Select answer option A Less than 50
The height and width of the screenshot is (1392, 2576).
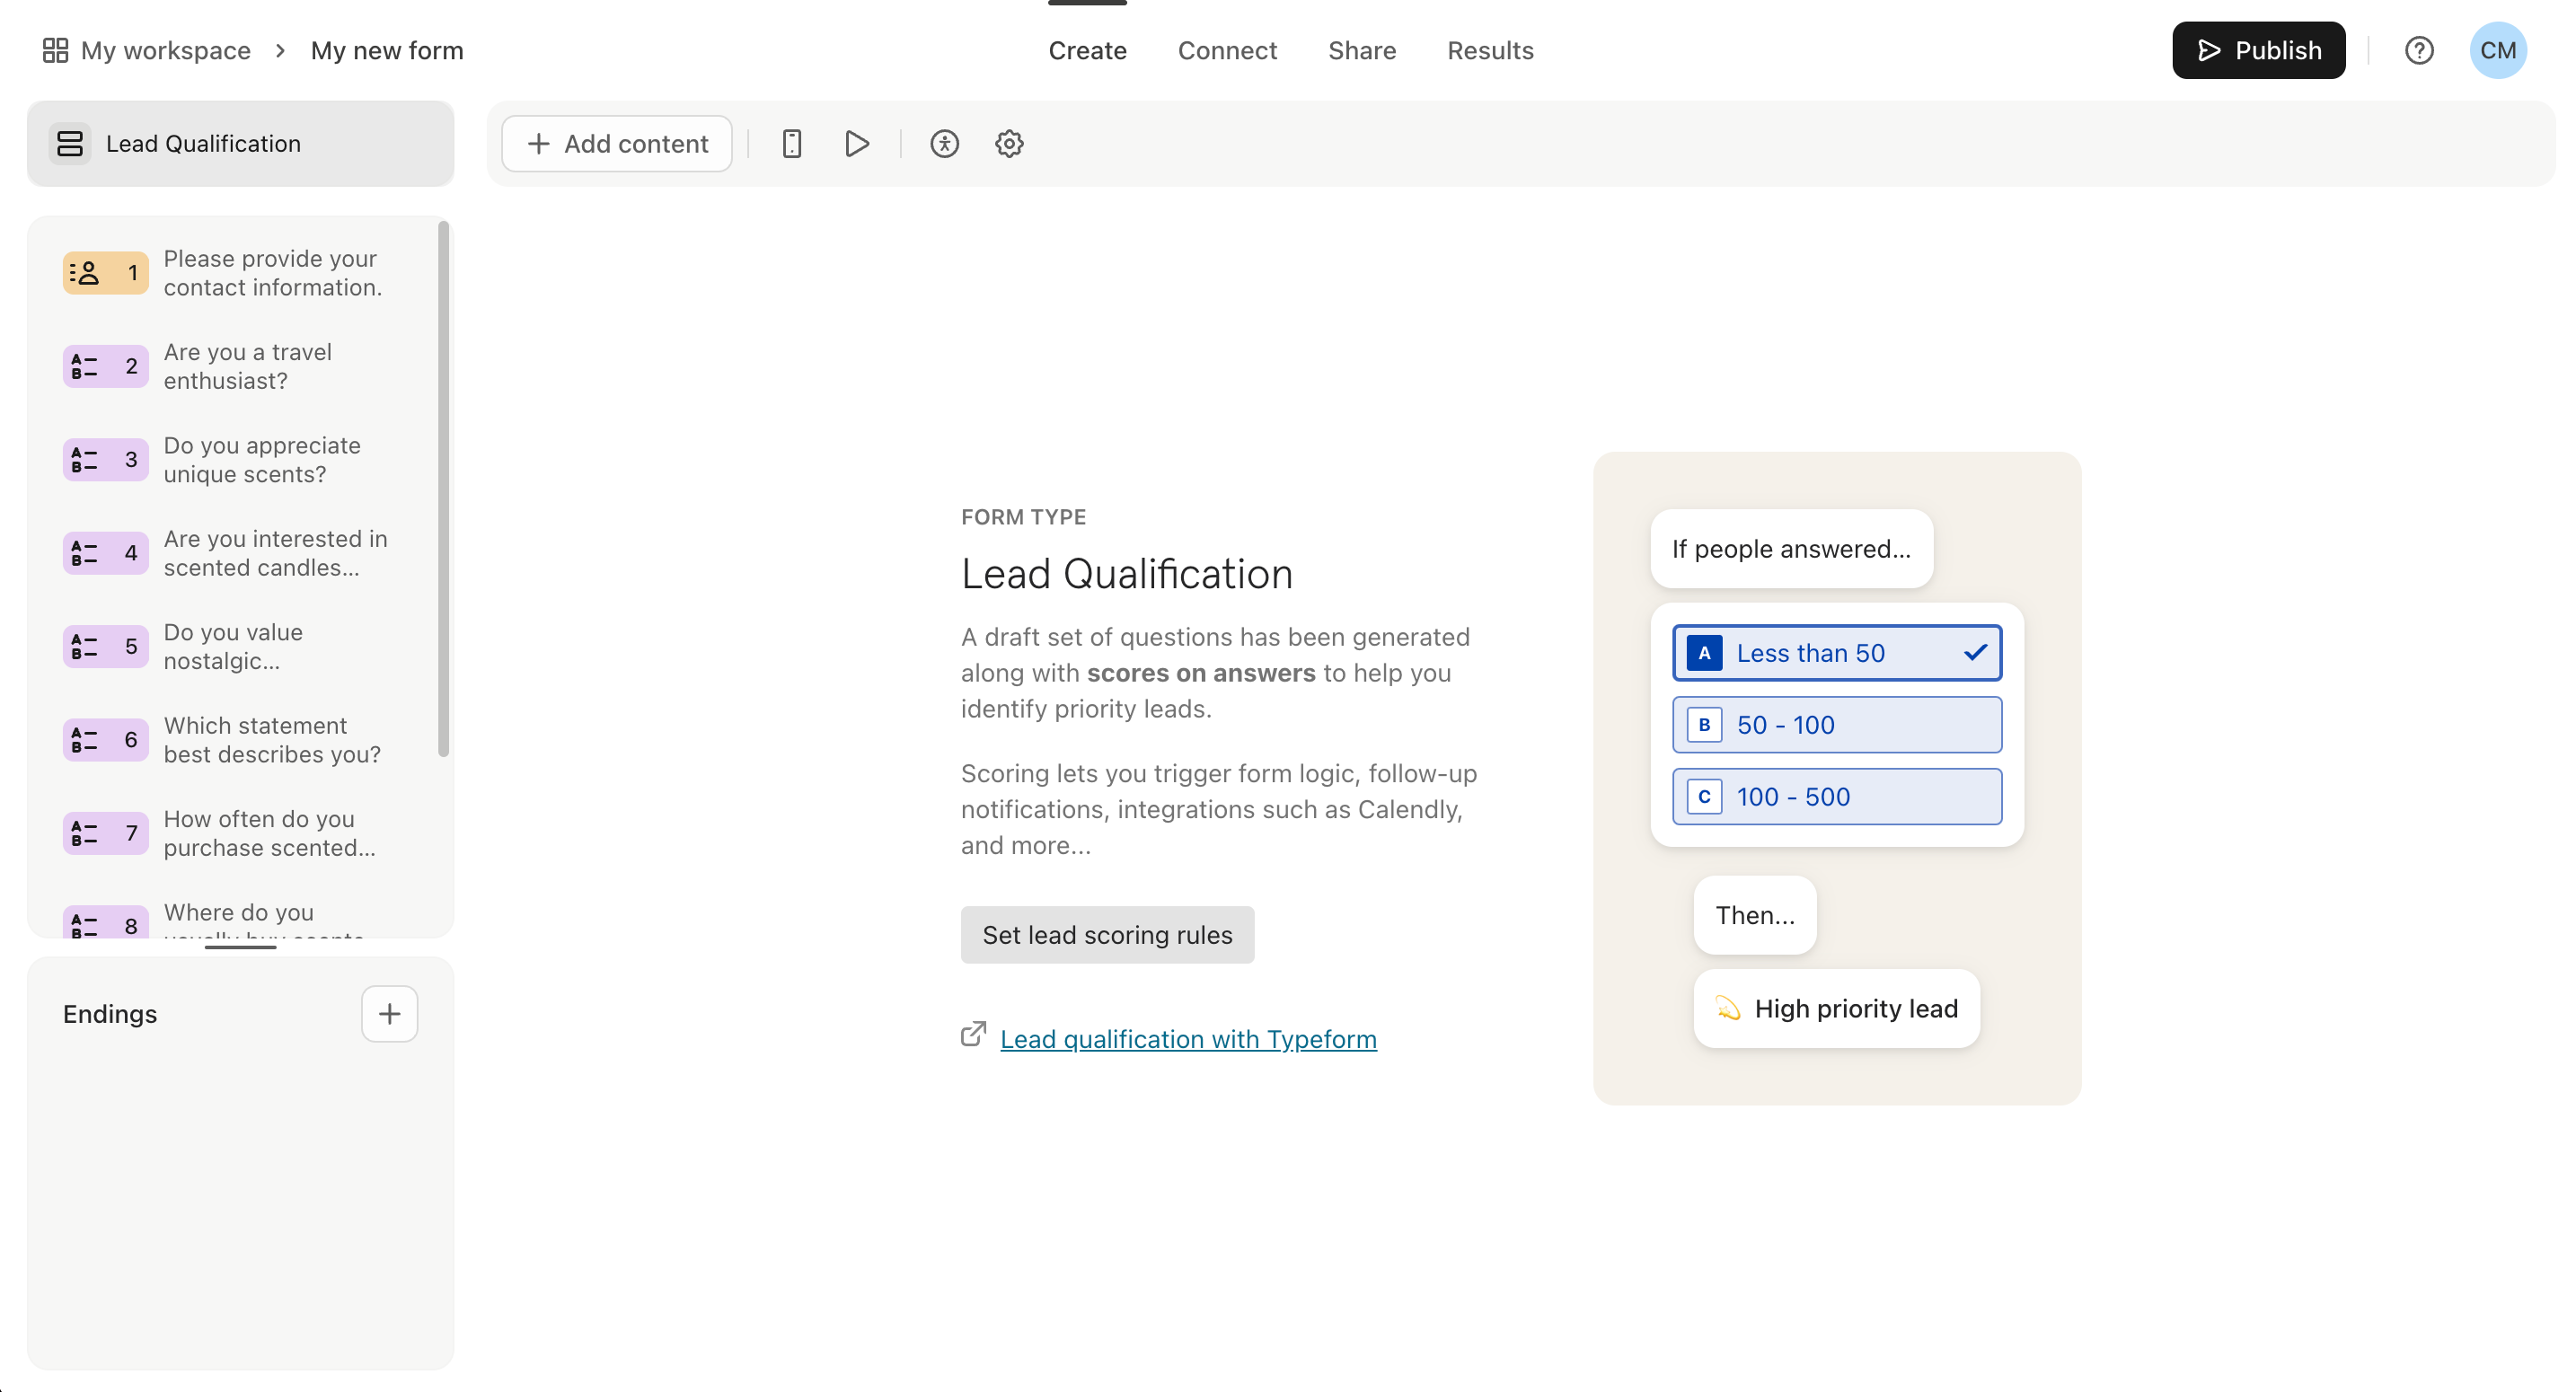pyautogui.click(x=1837, y=653)
